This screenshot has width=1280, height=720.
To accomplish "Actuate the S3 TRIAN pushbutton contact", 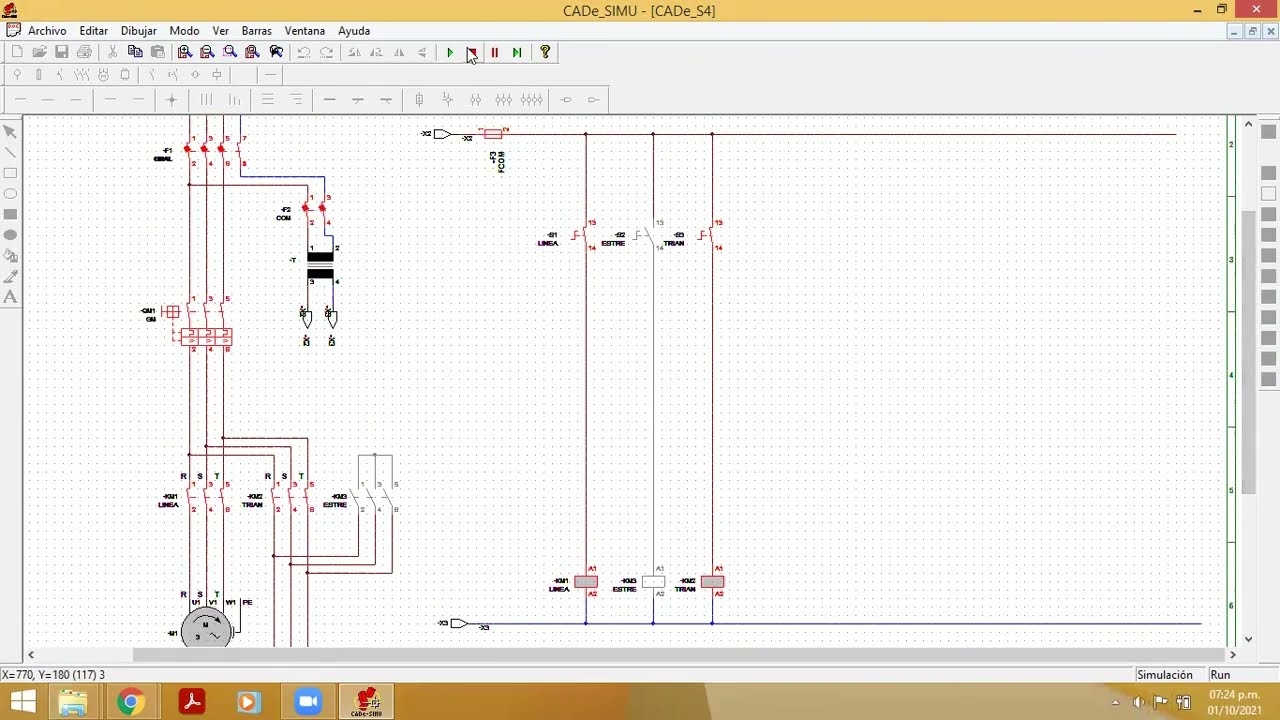I will click(x=708, y=236).
